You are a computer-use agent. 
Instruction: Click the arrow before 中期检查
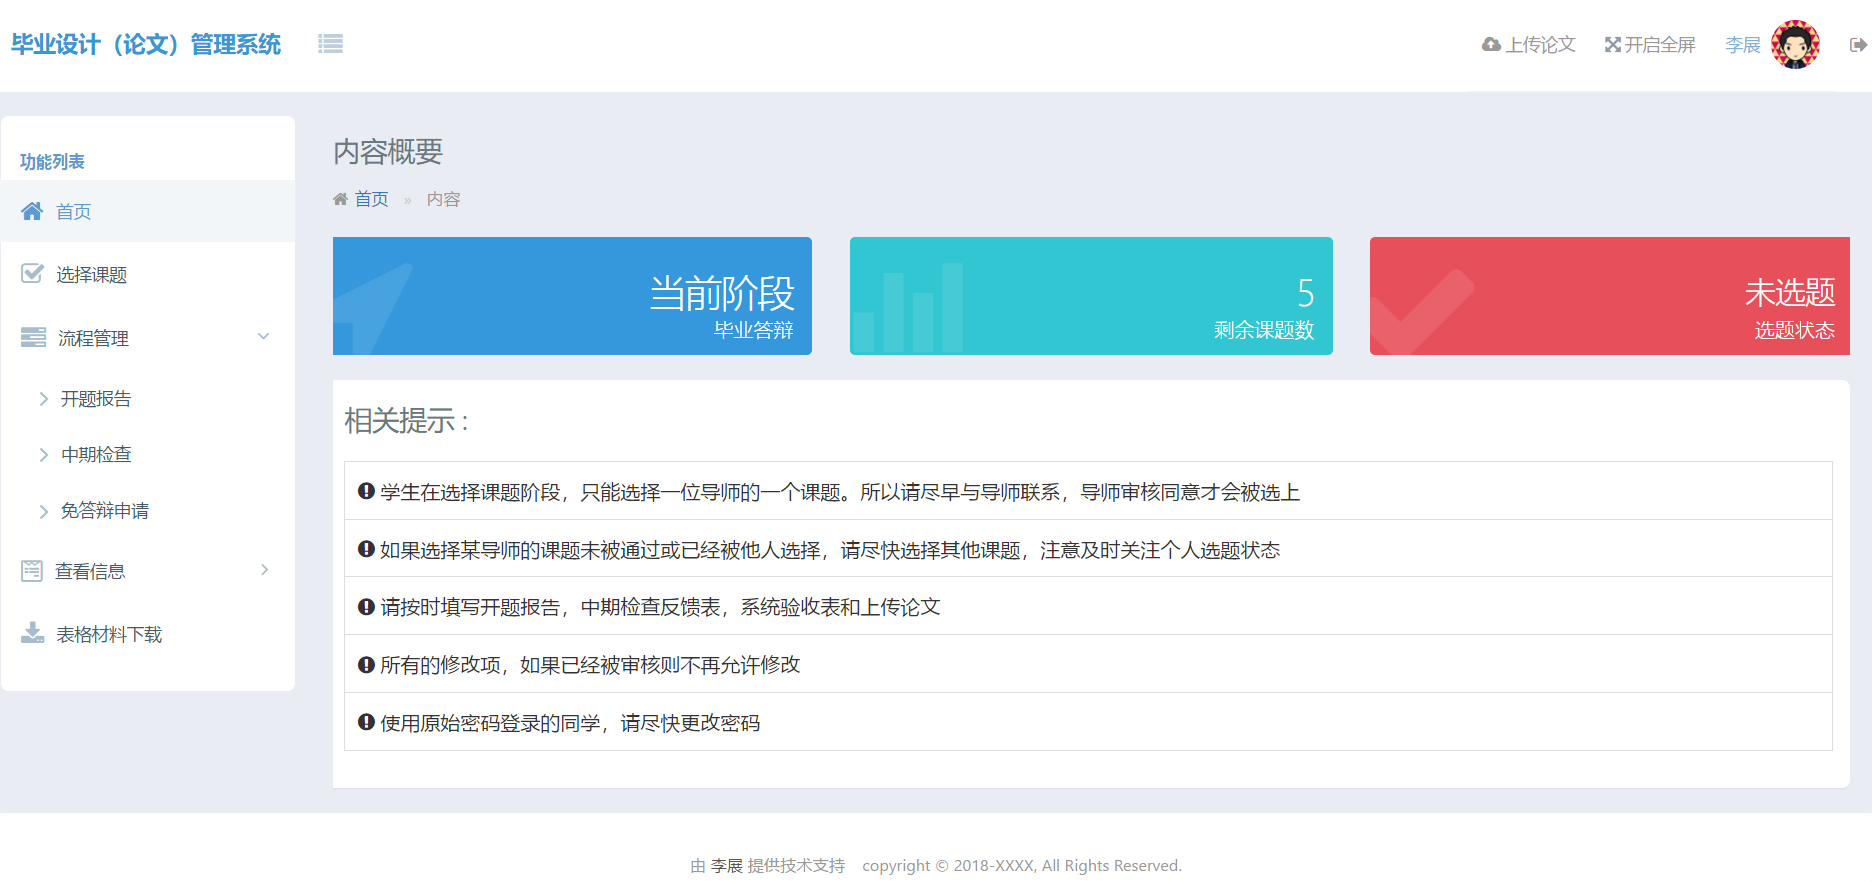pos(44,455)
